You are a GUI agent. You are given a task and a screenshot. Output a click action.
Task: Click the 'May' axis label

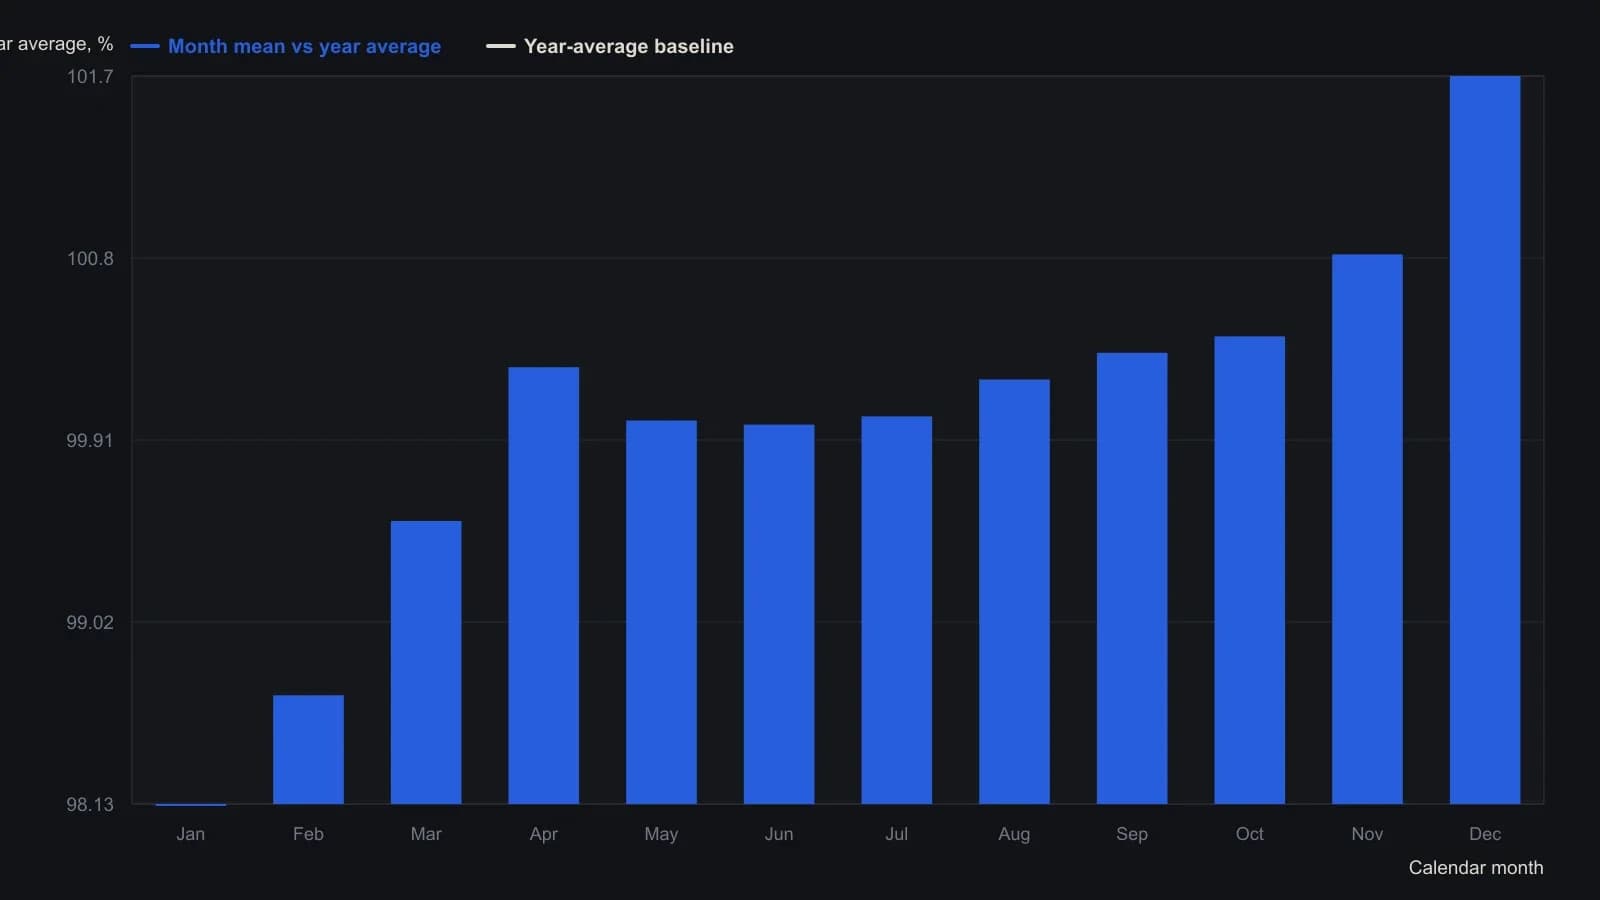(x=661, y=834)
